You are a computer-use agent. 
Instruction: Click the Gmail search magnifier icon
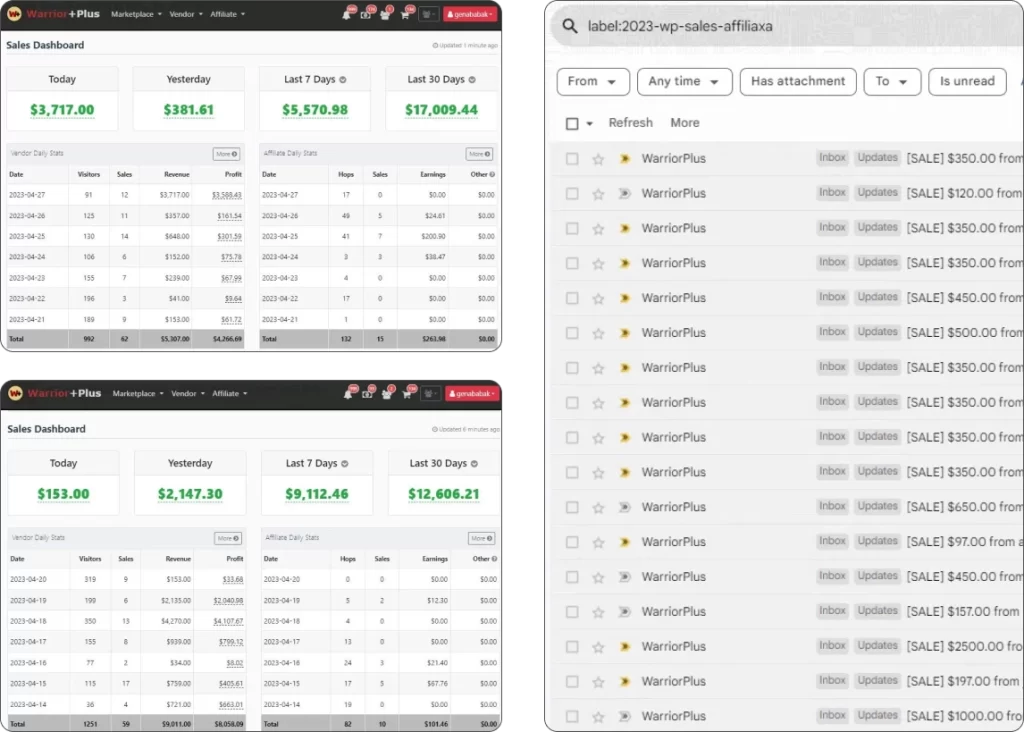[x=570, y=26]
